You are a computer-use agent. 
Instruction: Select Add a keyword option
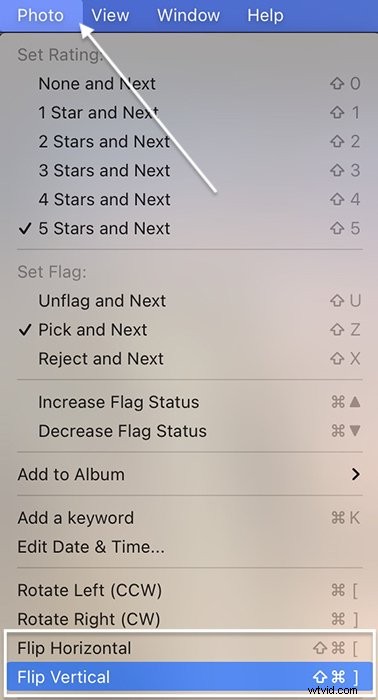click(189, 518)
